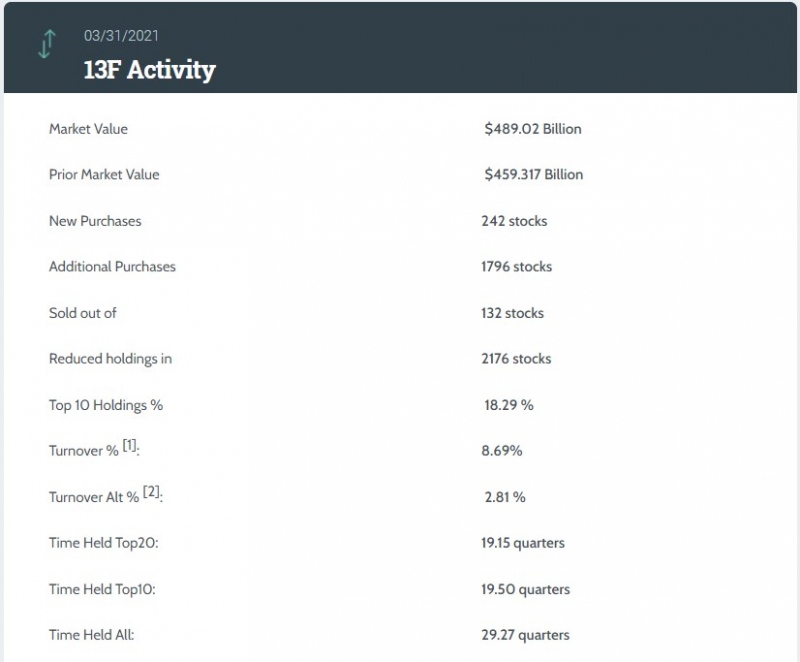Select the 03/31/2021 date text
The width and height of the screenshot is (800, 662).
[x=121, y=36]
